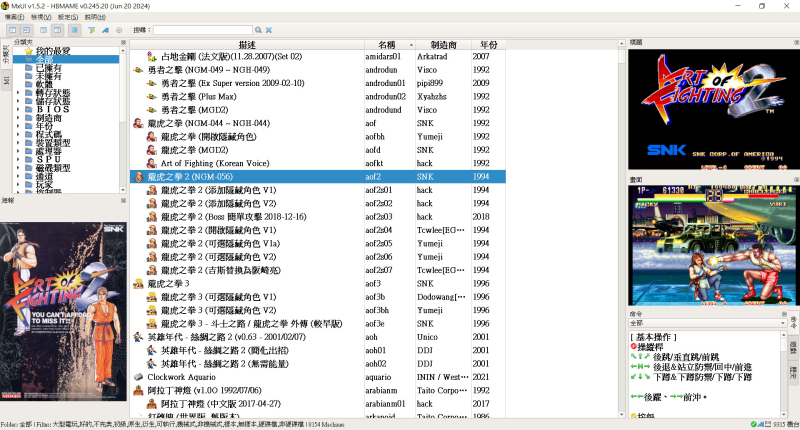Click the gameplay snapshot image

coord(714,246)
